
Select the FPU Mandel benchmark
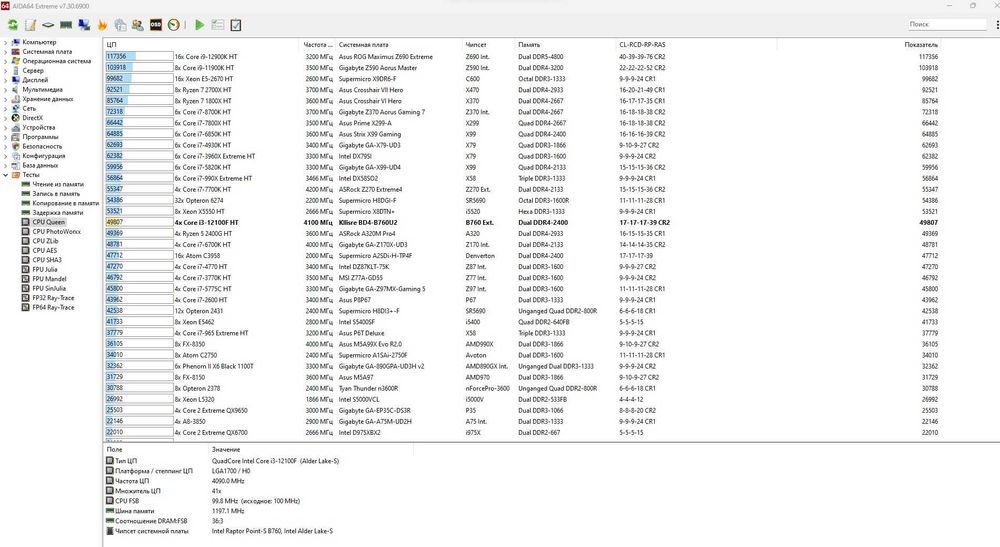pos(49,279)
